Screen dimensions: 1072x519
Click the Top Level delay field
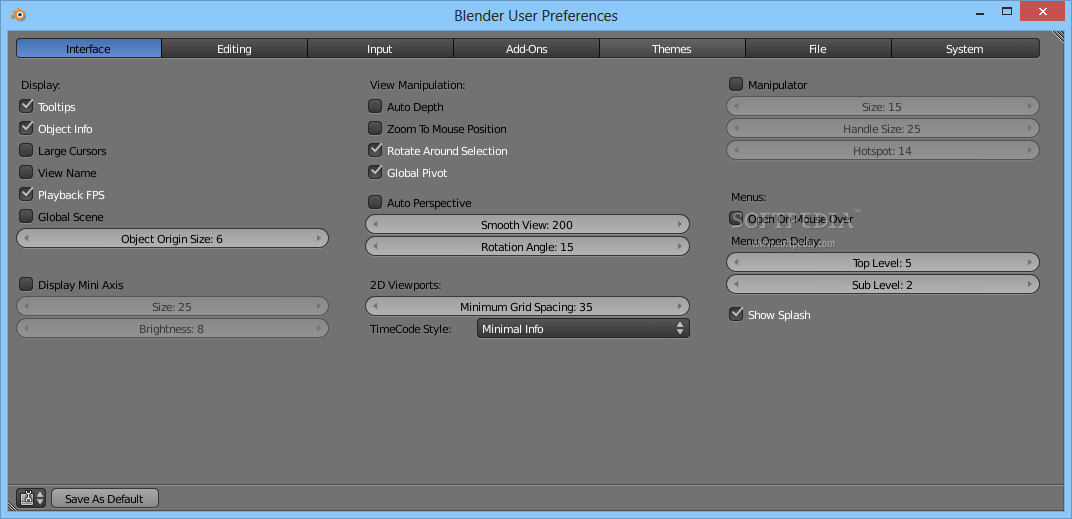point(883,263)
